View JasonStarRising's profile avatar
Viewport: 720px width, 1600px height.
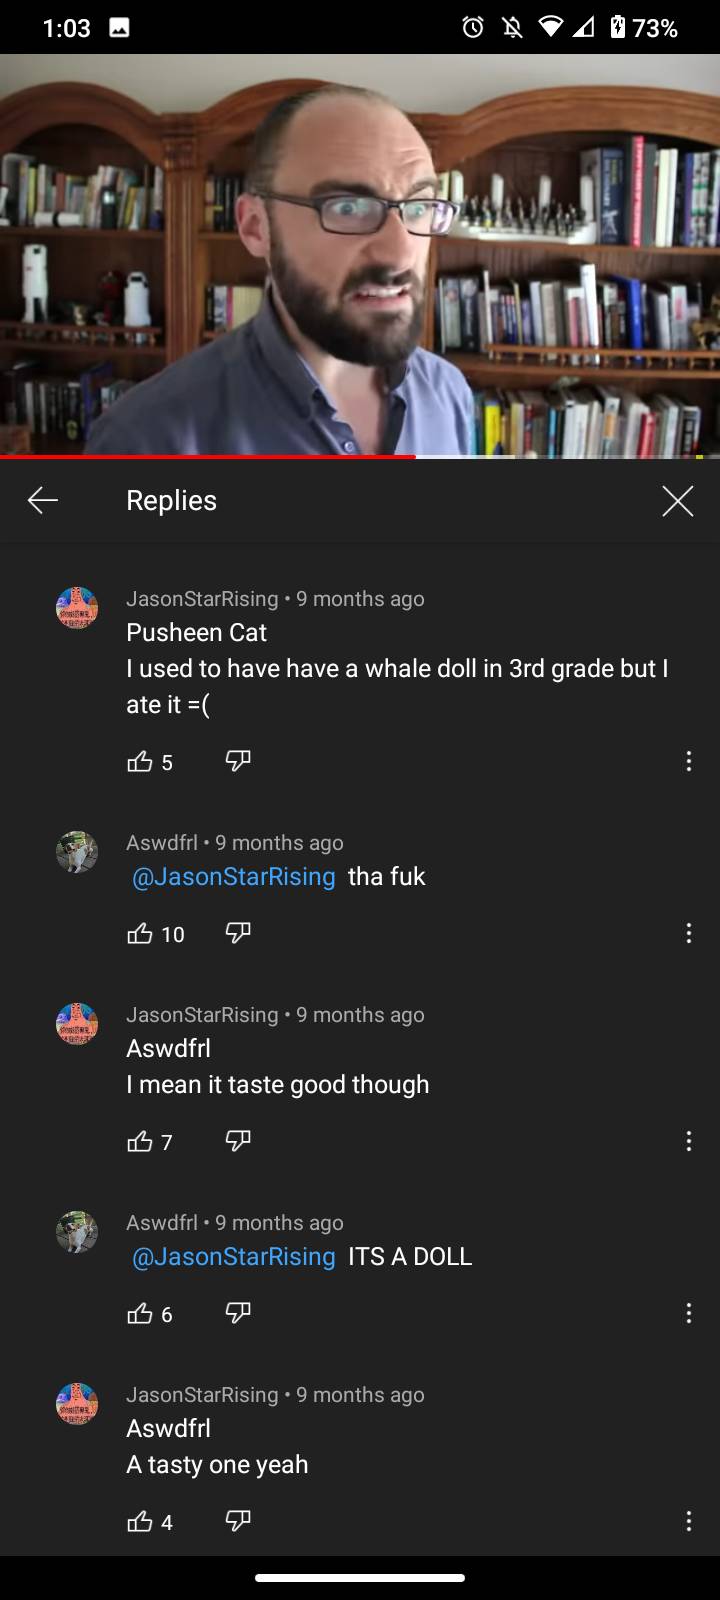click(77, 607)
